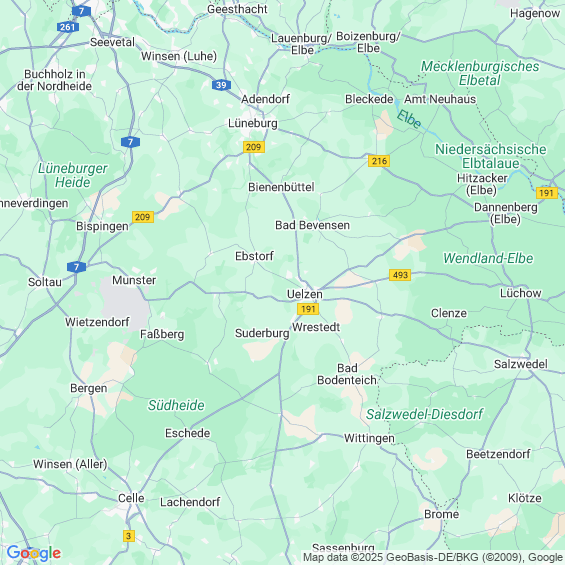Click the Google logo
This screenshot has height=565, width=565.
[x=34, y=553]
